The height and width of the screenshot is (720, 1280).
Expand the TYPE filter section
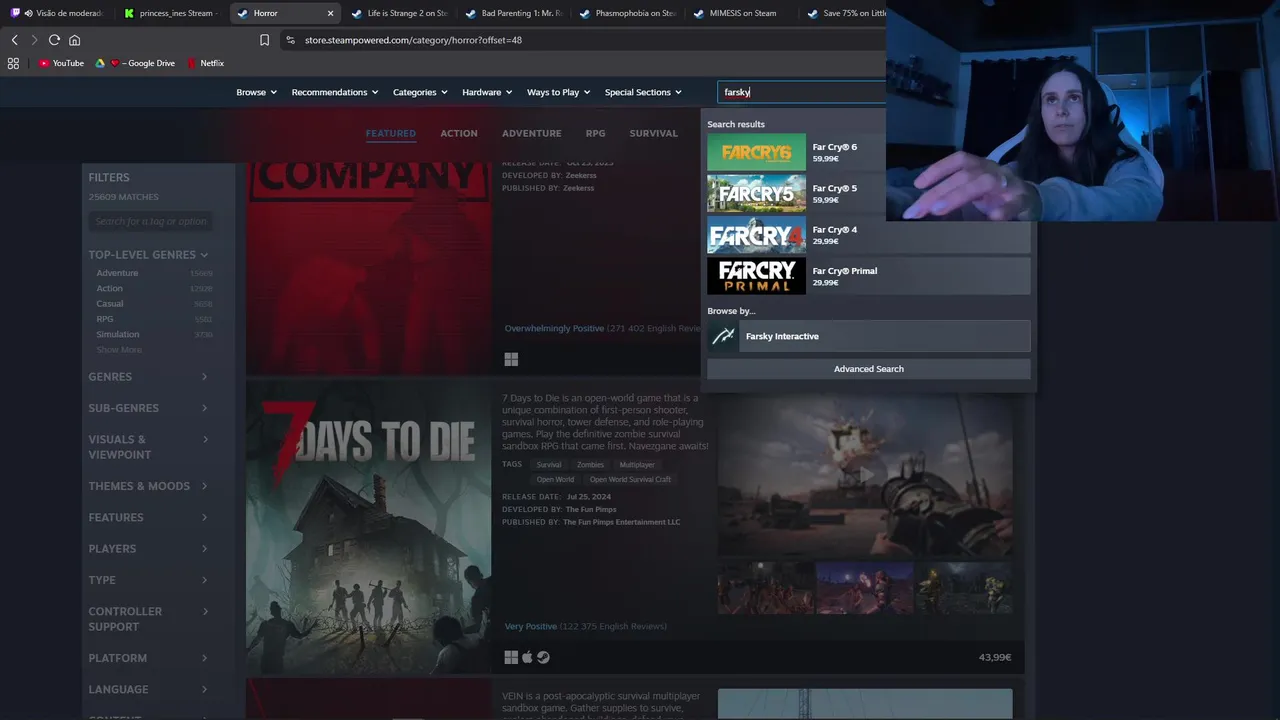click(148, 580)
